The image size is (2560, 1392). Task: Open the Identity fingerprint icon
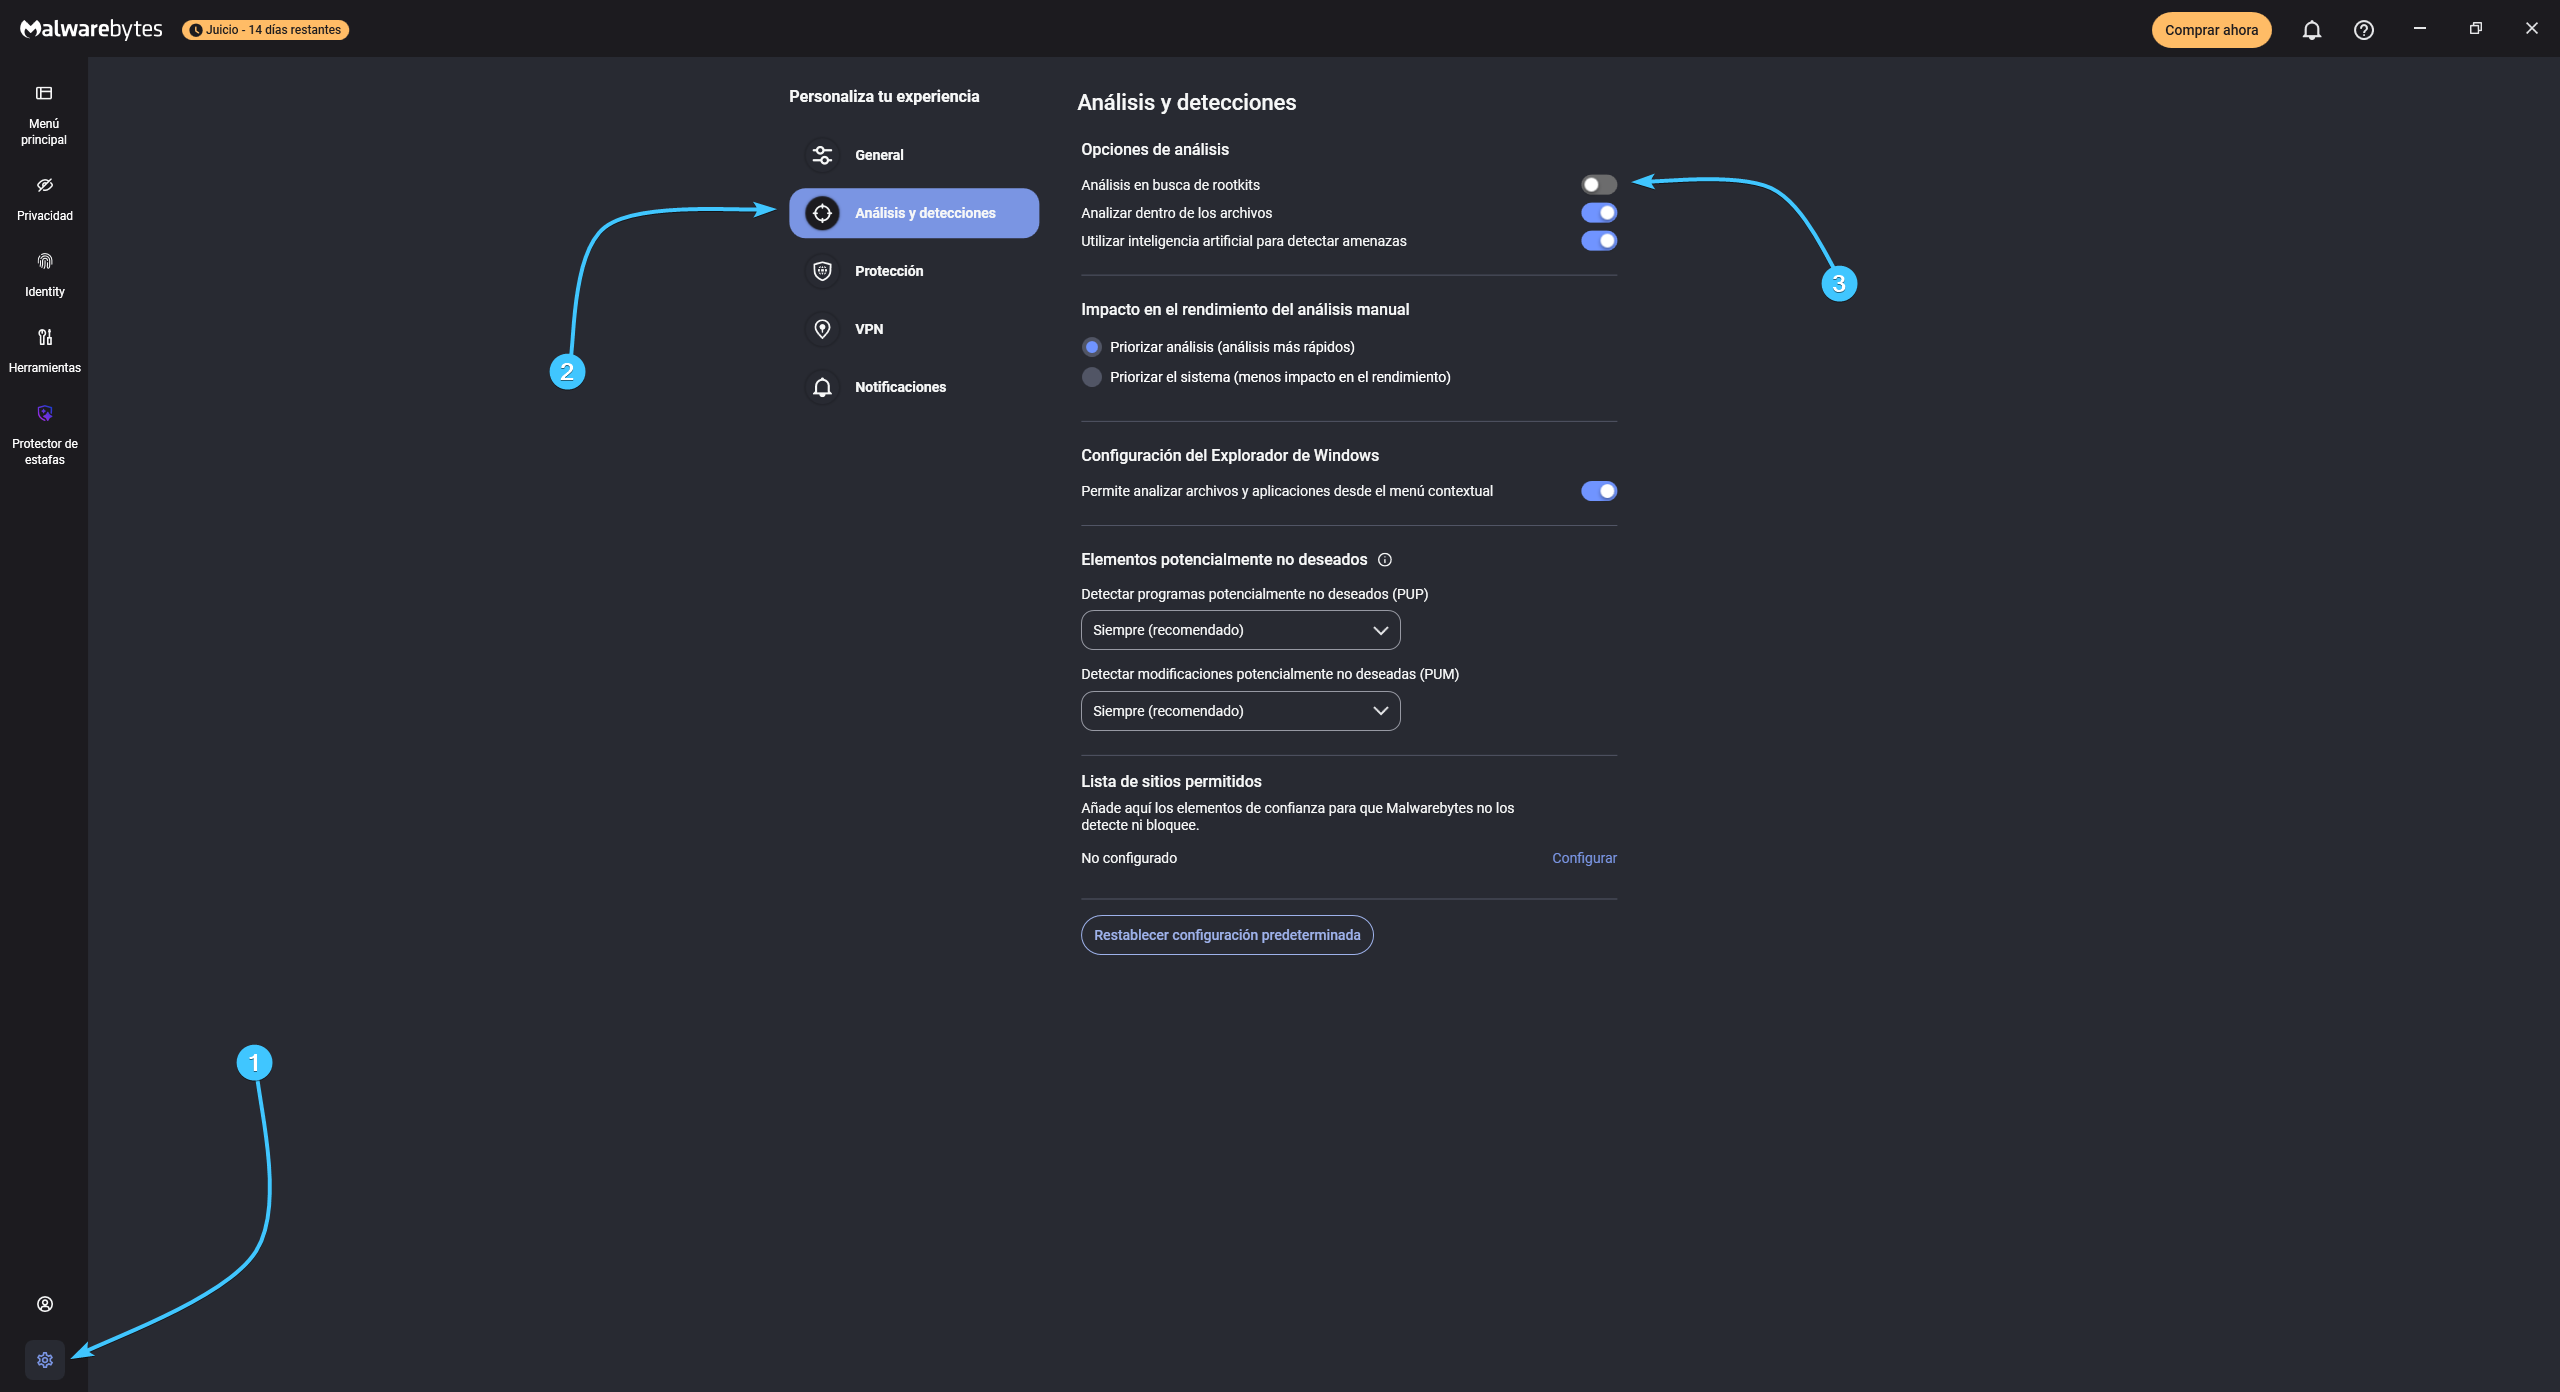point(44,261)
